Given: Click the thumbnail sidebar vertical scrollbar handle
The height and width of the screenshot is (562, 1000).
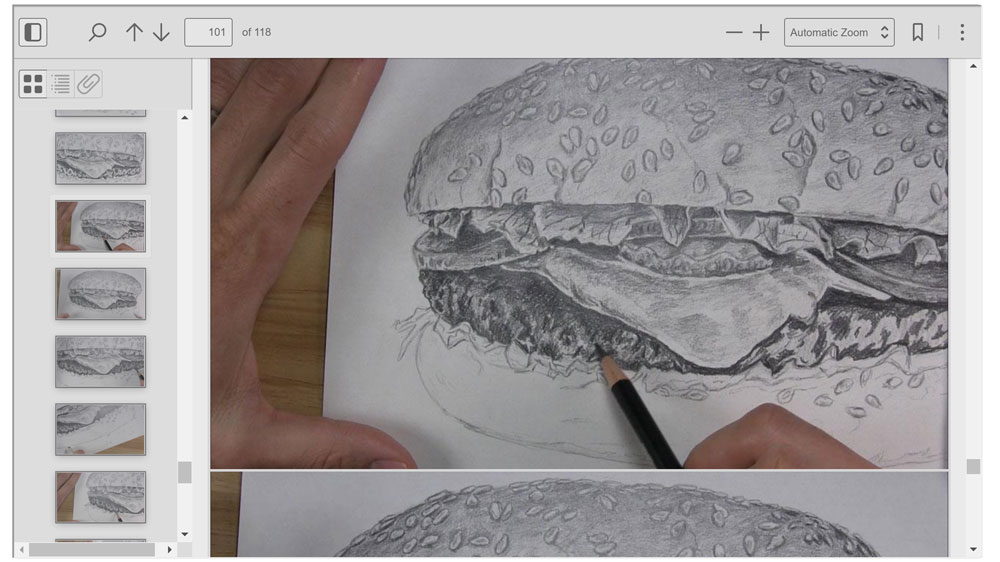Looking at the screenshot, I should [184, 472].
